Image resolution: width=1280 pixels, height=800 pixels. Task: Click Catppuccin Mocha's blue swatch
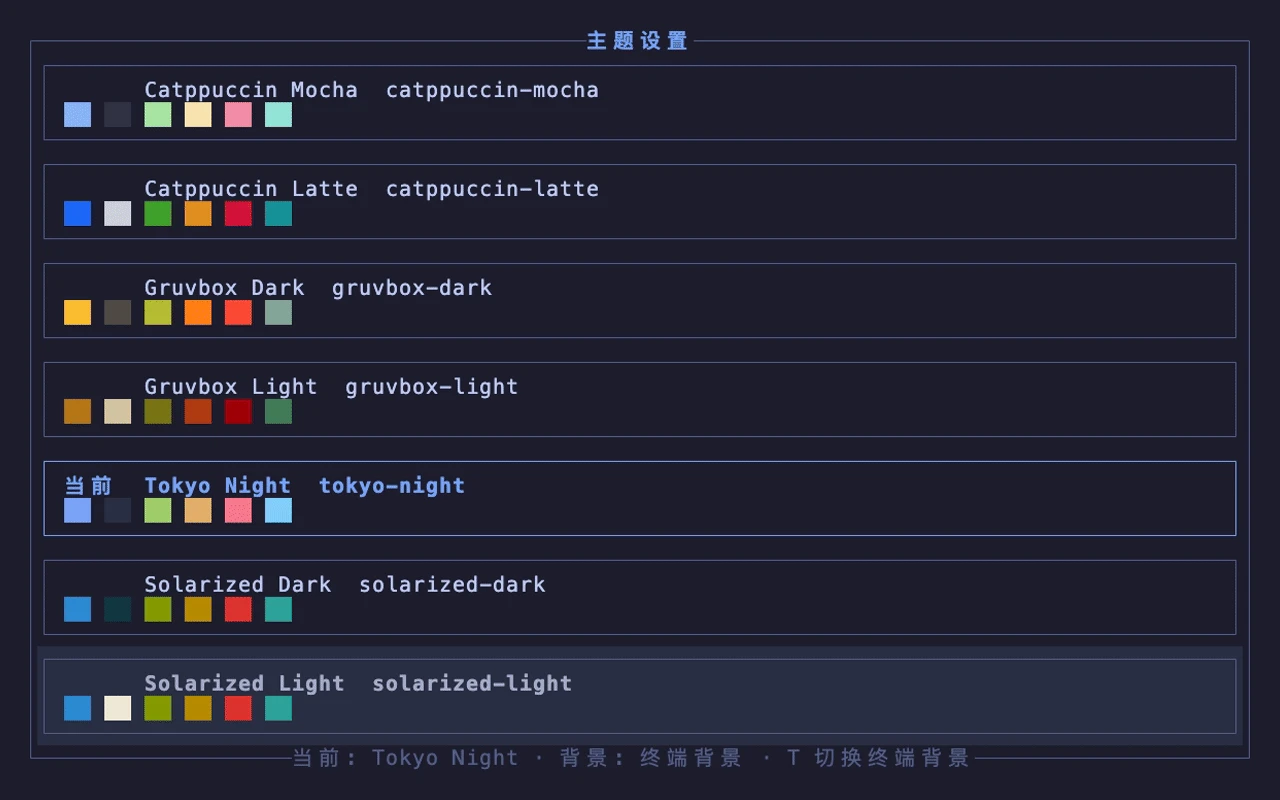[78, 115]
